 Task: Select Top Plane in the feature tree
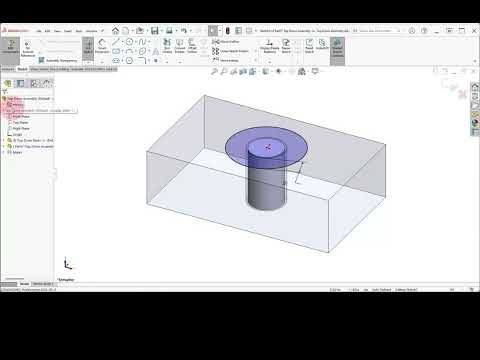click(x=18, y=122)
